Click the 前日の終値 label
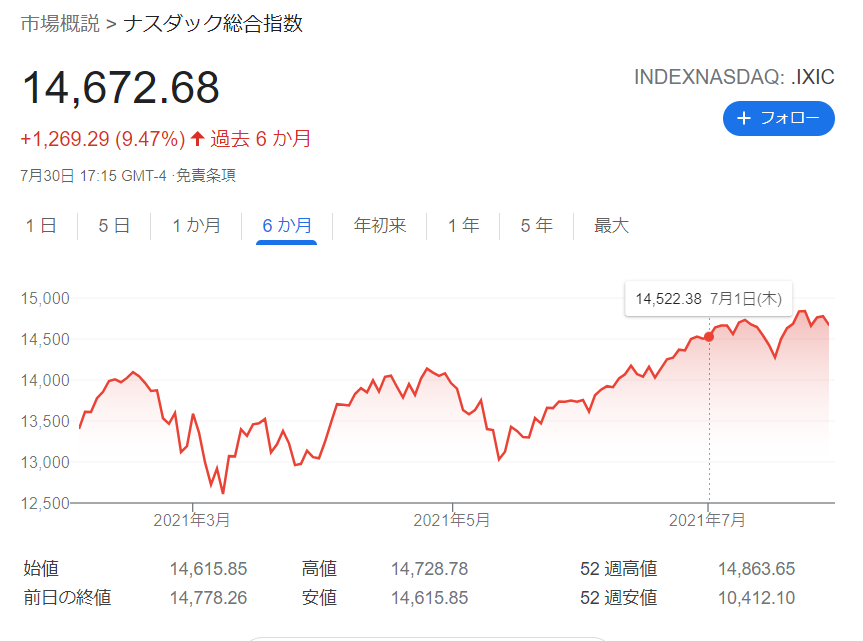Screen dimensions: 863x641 [x=67, y=598]
